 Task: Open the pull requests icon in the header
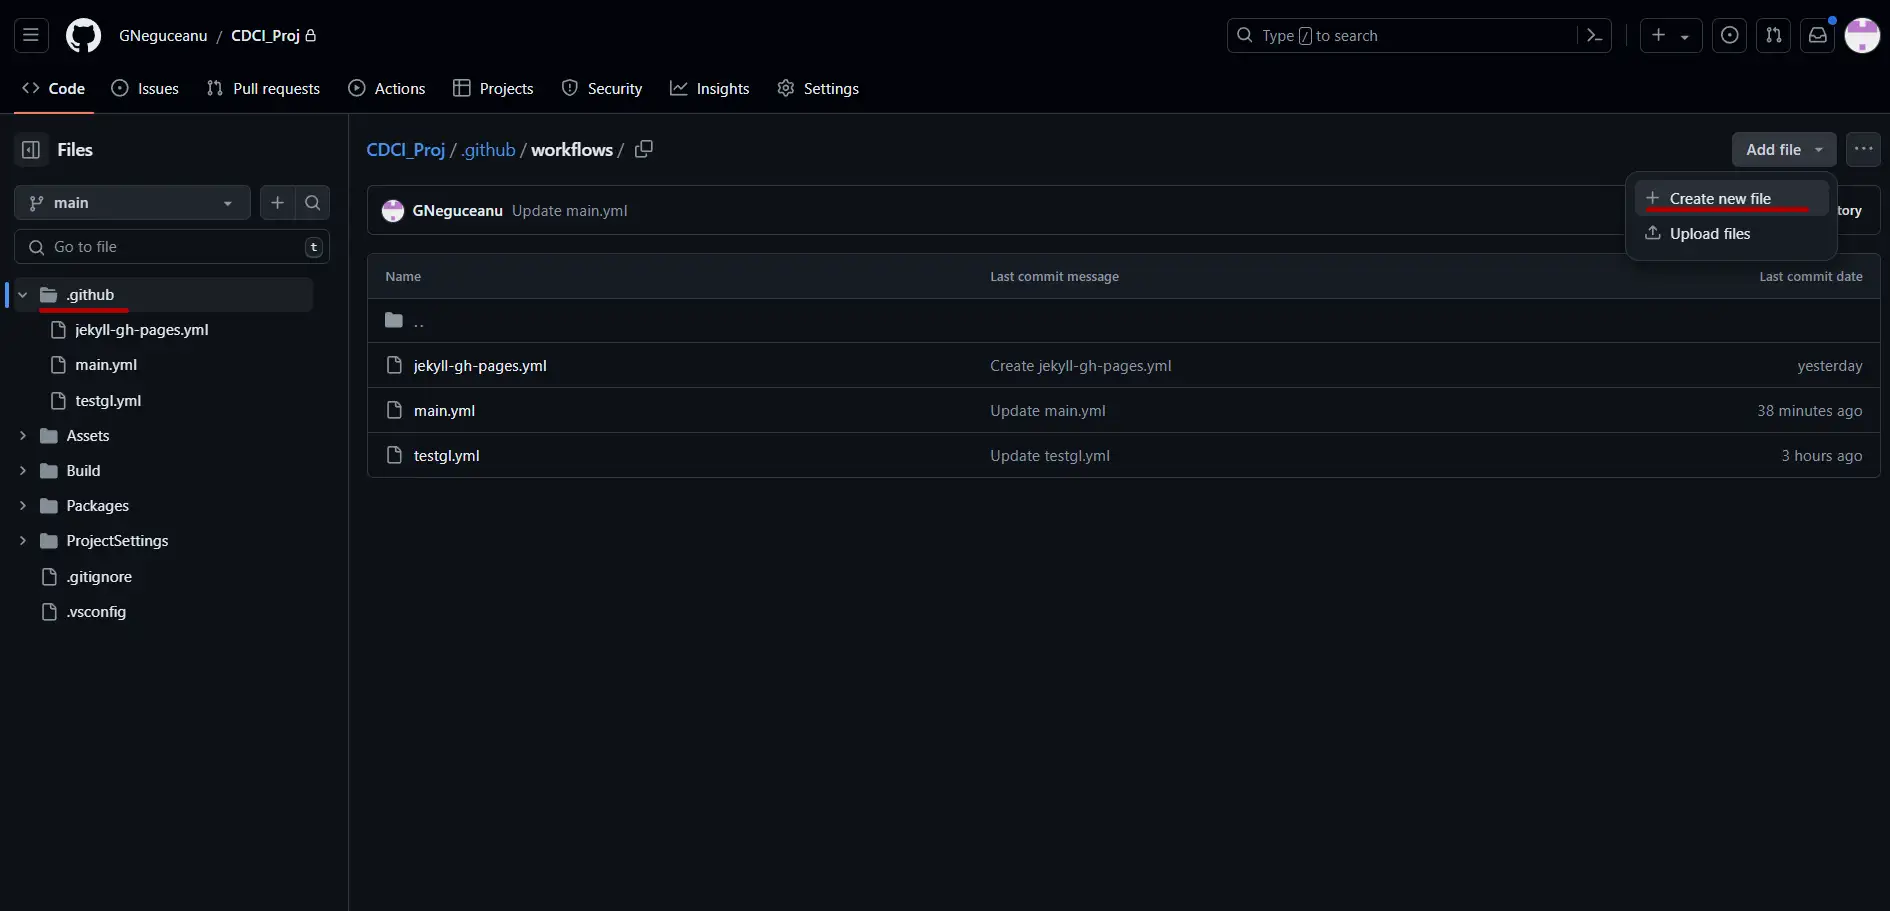1774,35
